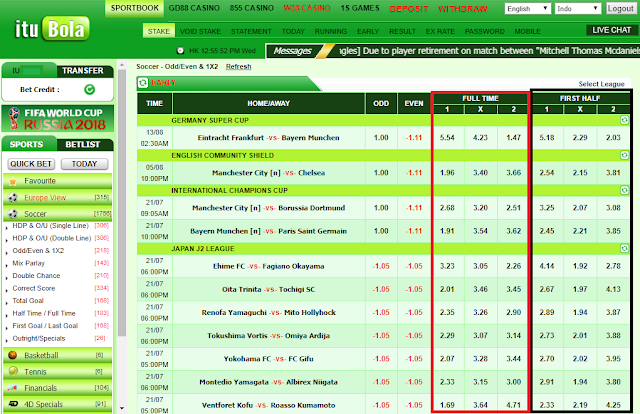Refresh Japan J2 League odds
Viewport: 640px width, 414px height.
point(624,248)
